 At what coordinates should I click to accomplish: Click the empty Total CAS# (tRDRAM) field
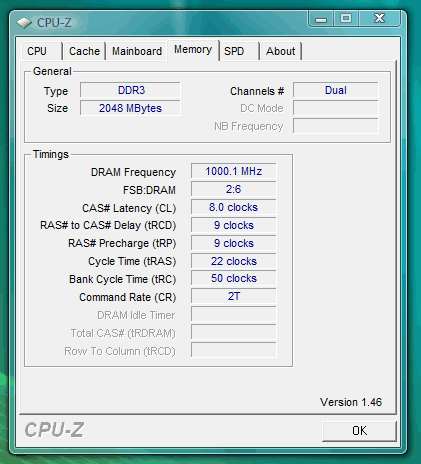[x=233, y=332]
